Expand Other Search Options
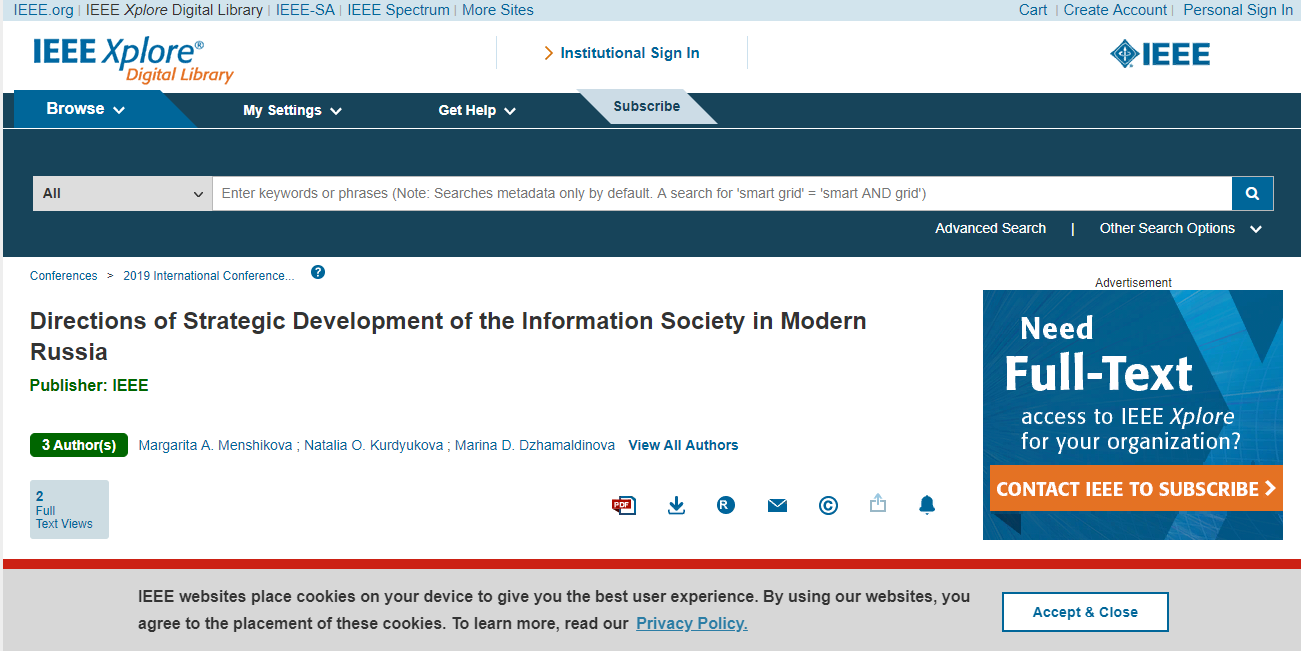 pyautogui.click(x=1180, y=228)
